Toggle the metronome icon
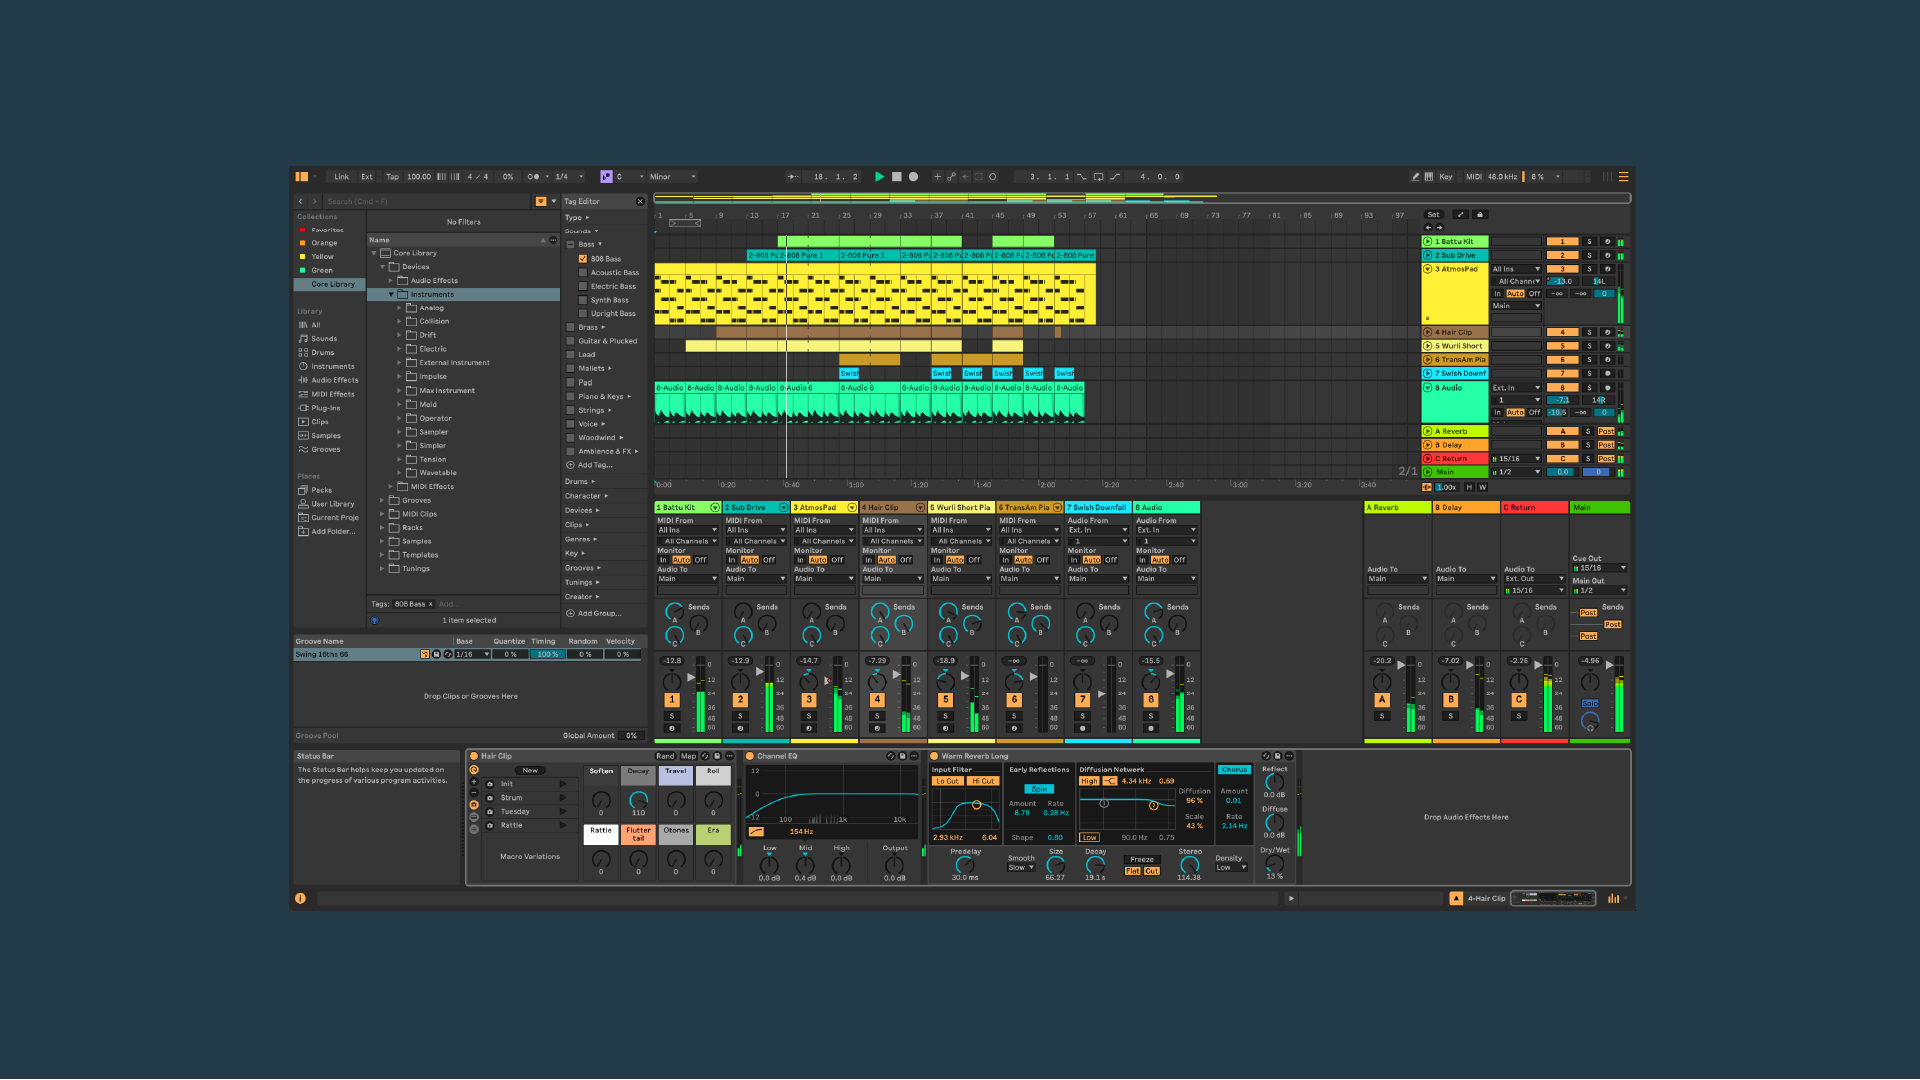Image resolution: width=1920 pixels, height=1080 pixels. tap(533, 177)
